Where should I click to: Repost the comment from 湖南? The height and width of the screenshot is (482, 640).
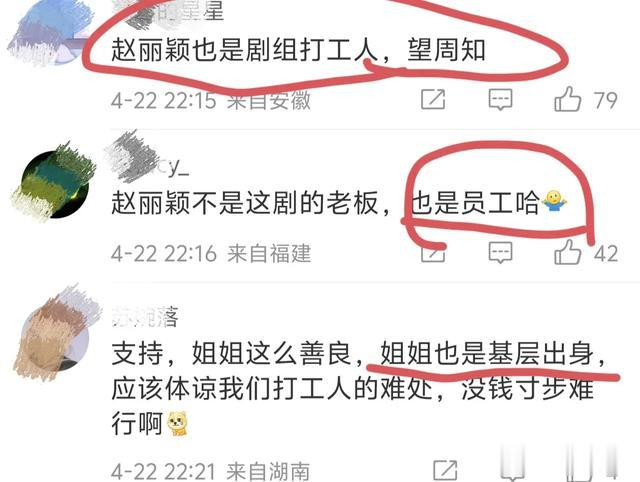445,471
